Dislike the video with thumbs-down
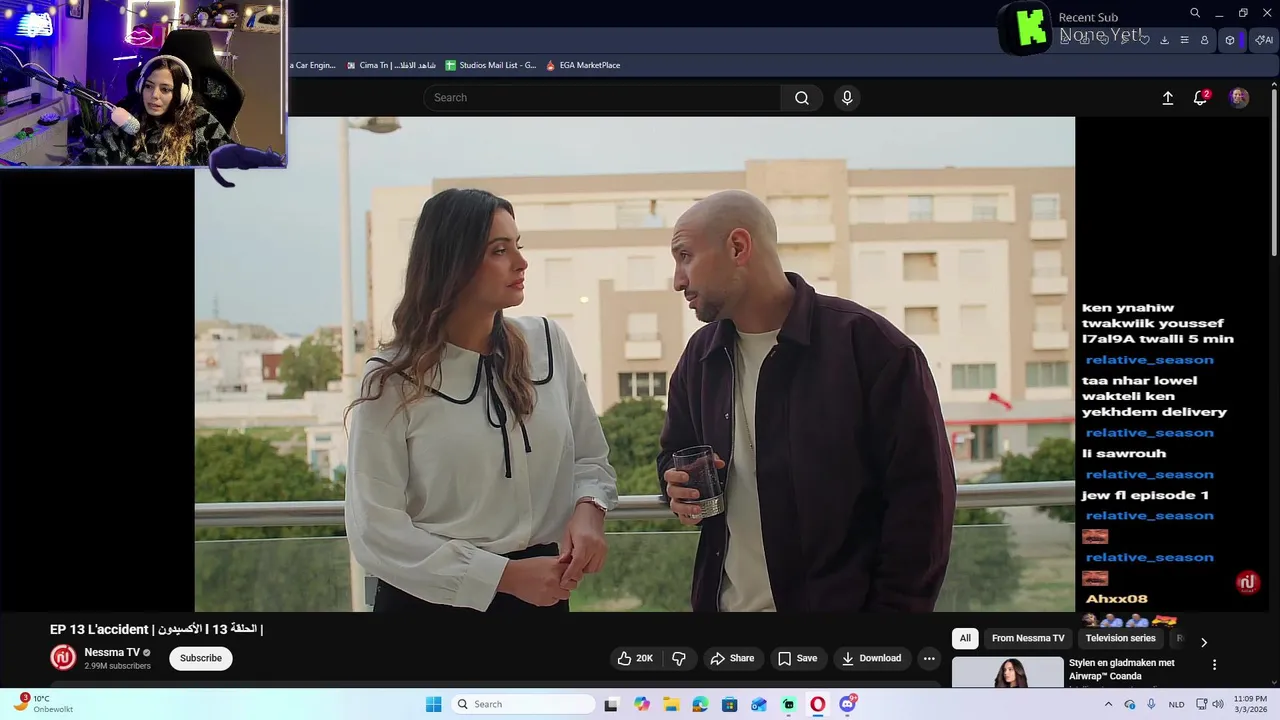Viewport: 1280px width, 720px height. pyautogui.click(x=679, y=658)
